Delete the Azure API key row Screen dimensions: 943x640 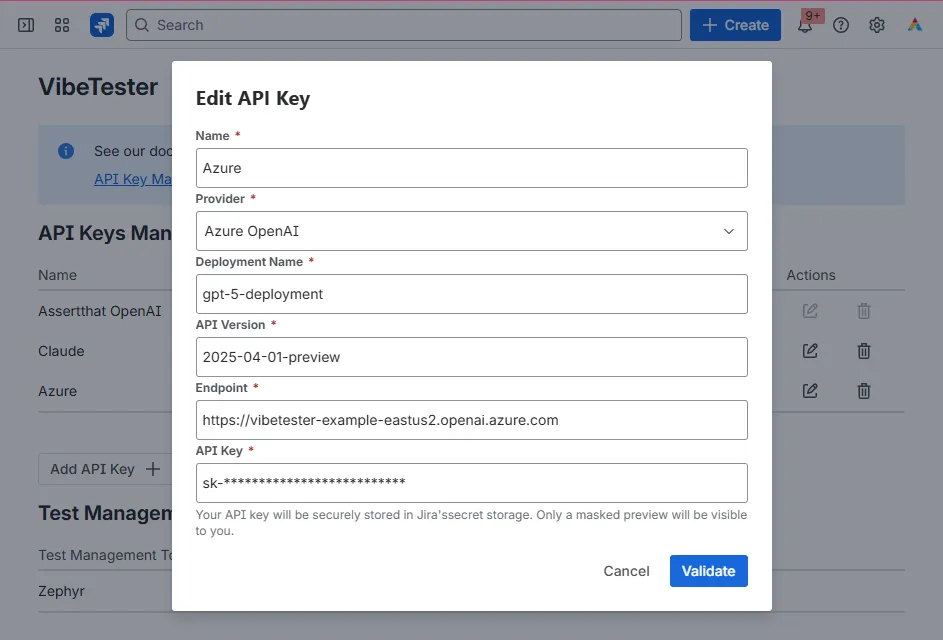(x=864, y=391)
